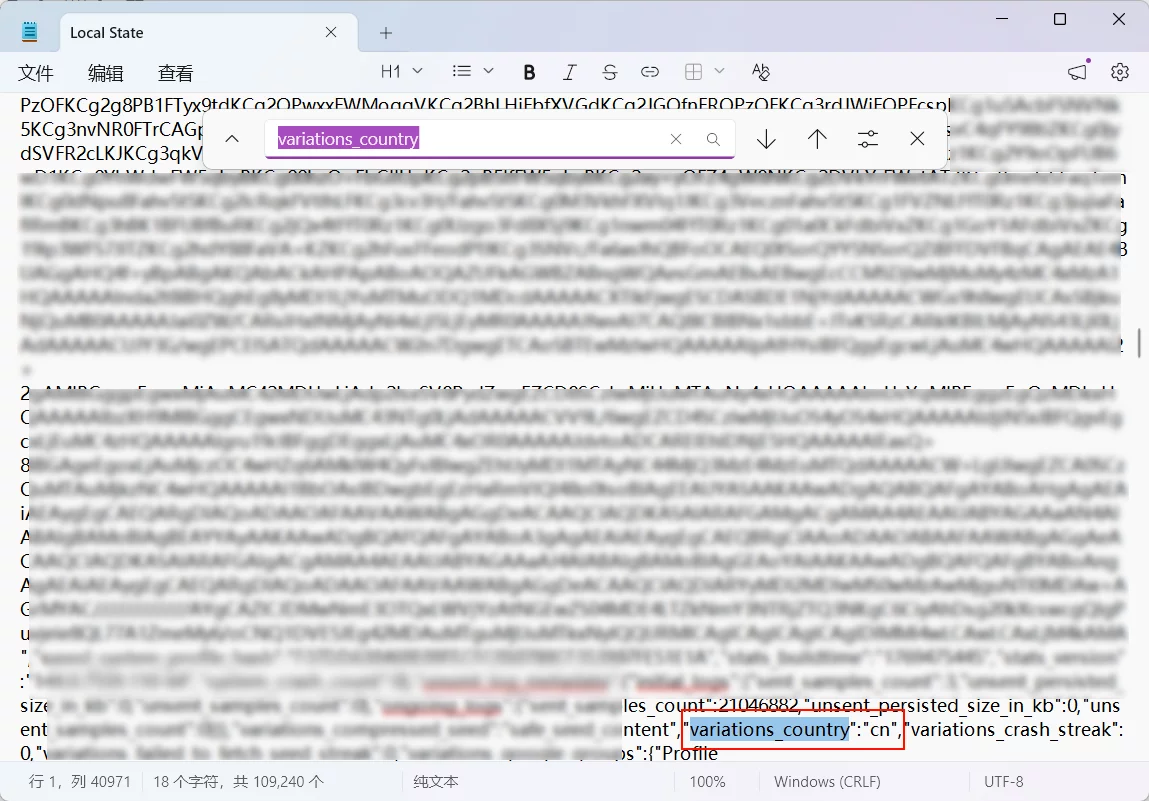Close the Local State tab
The width and height of the screenshot is (1149, 801).
(331, 32)
